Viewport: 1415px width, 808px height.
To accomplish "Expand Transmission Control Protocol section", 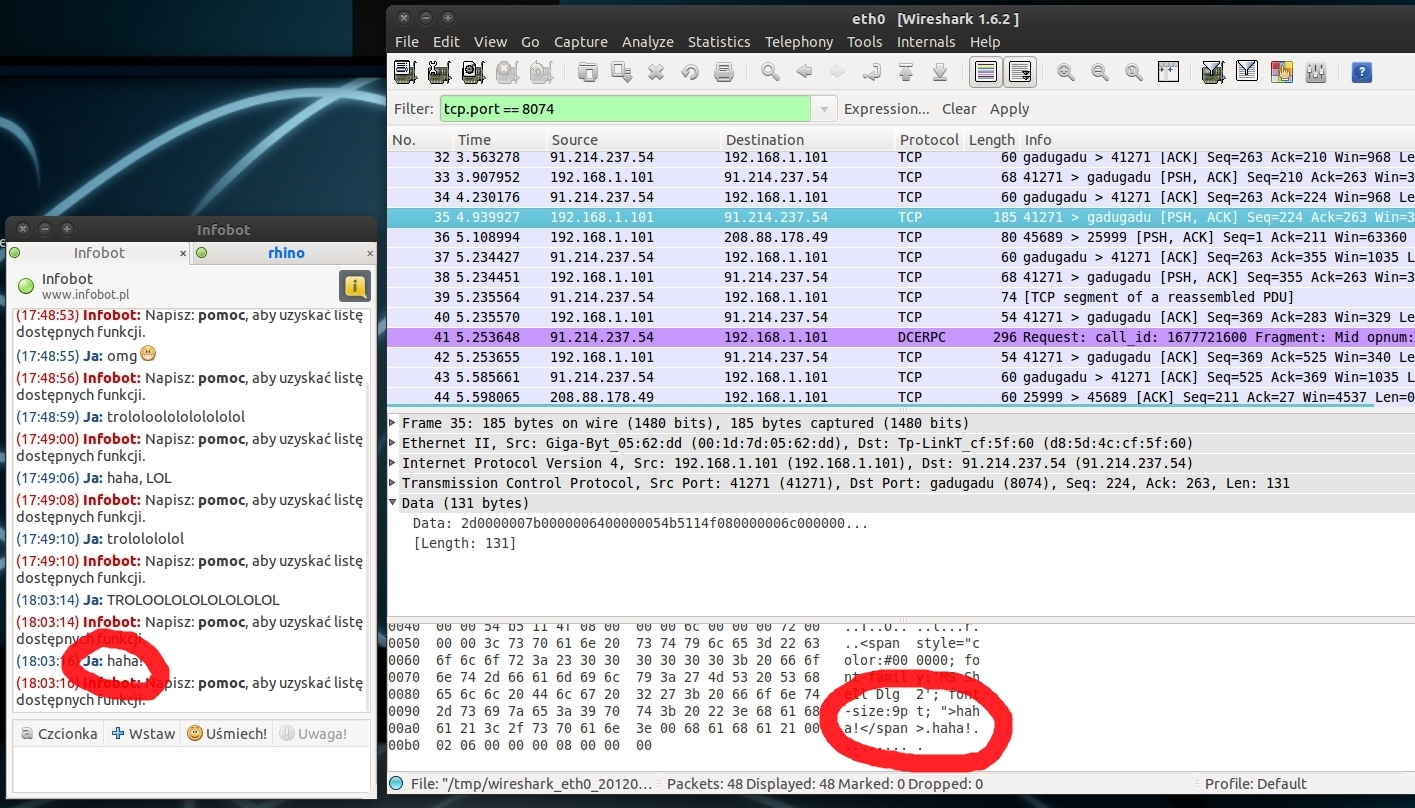I will click(x=393, y=483).
